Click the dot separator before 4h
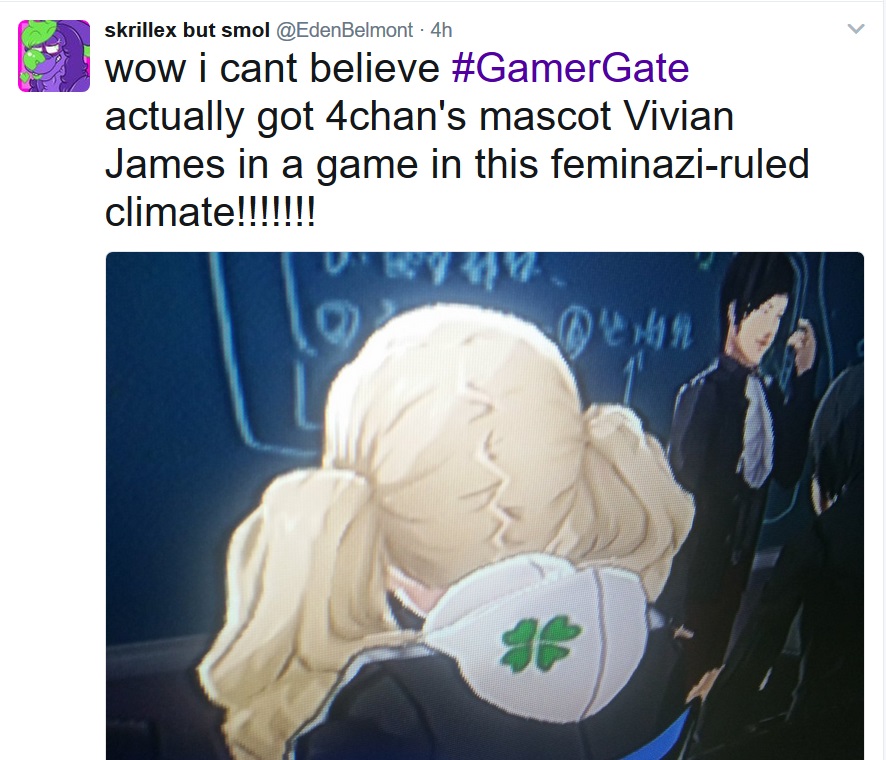The width and height of the screenshot is (886, 760). click(422, 31)
